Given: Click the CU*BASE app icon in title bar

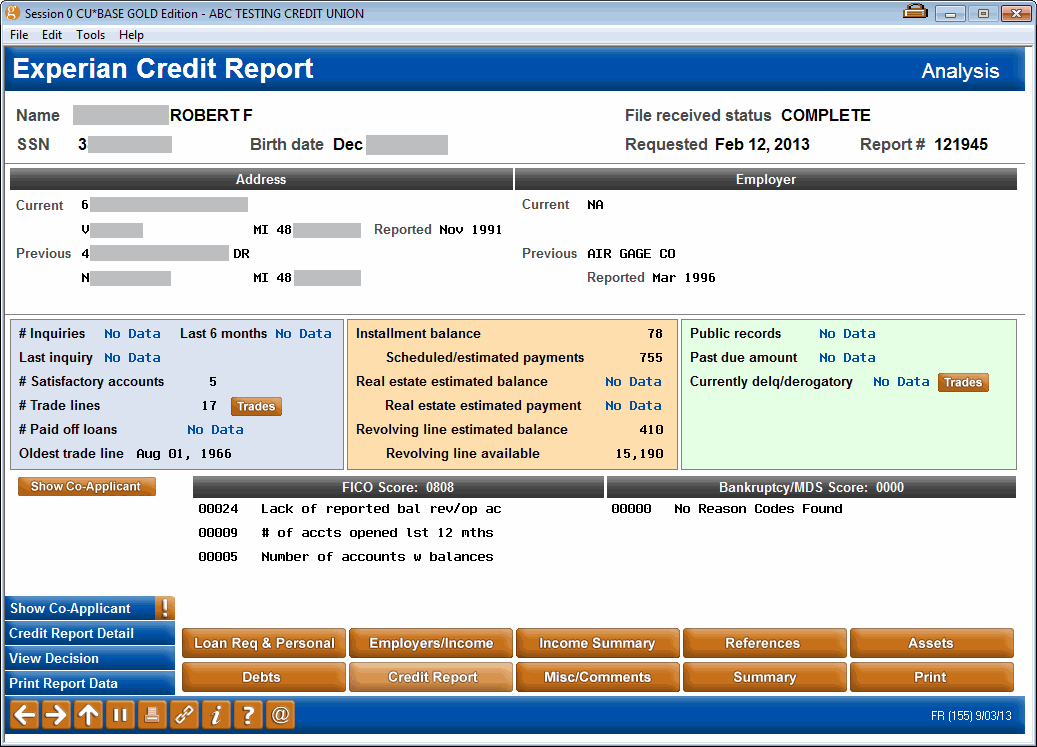Looking at the screenshot, I should tap(13, 13).
